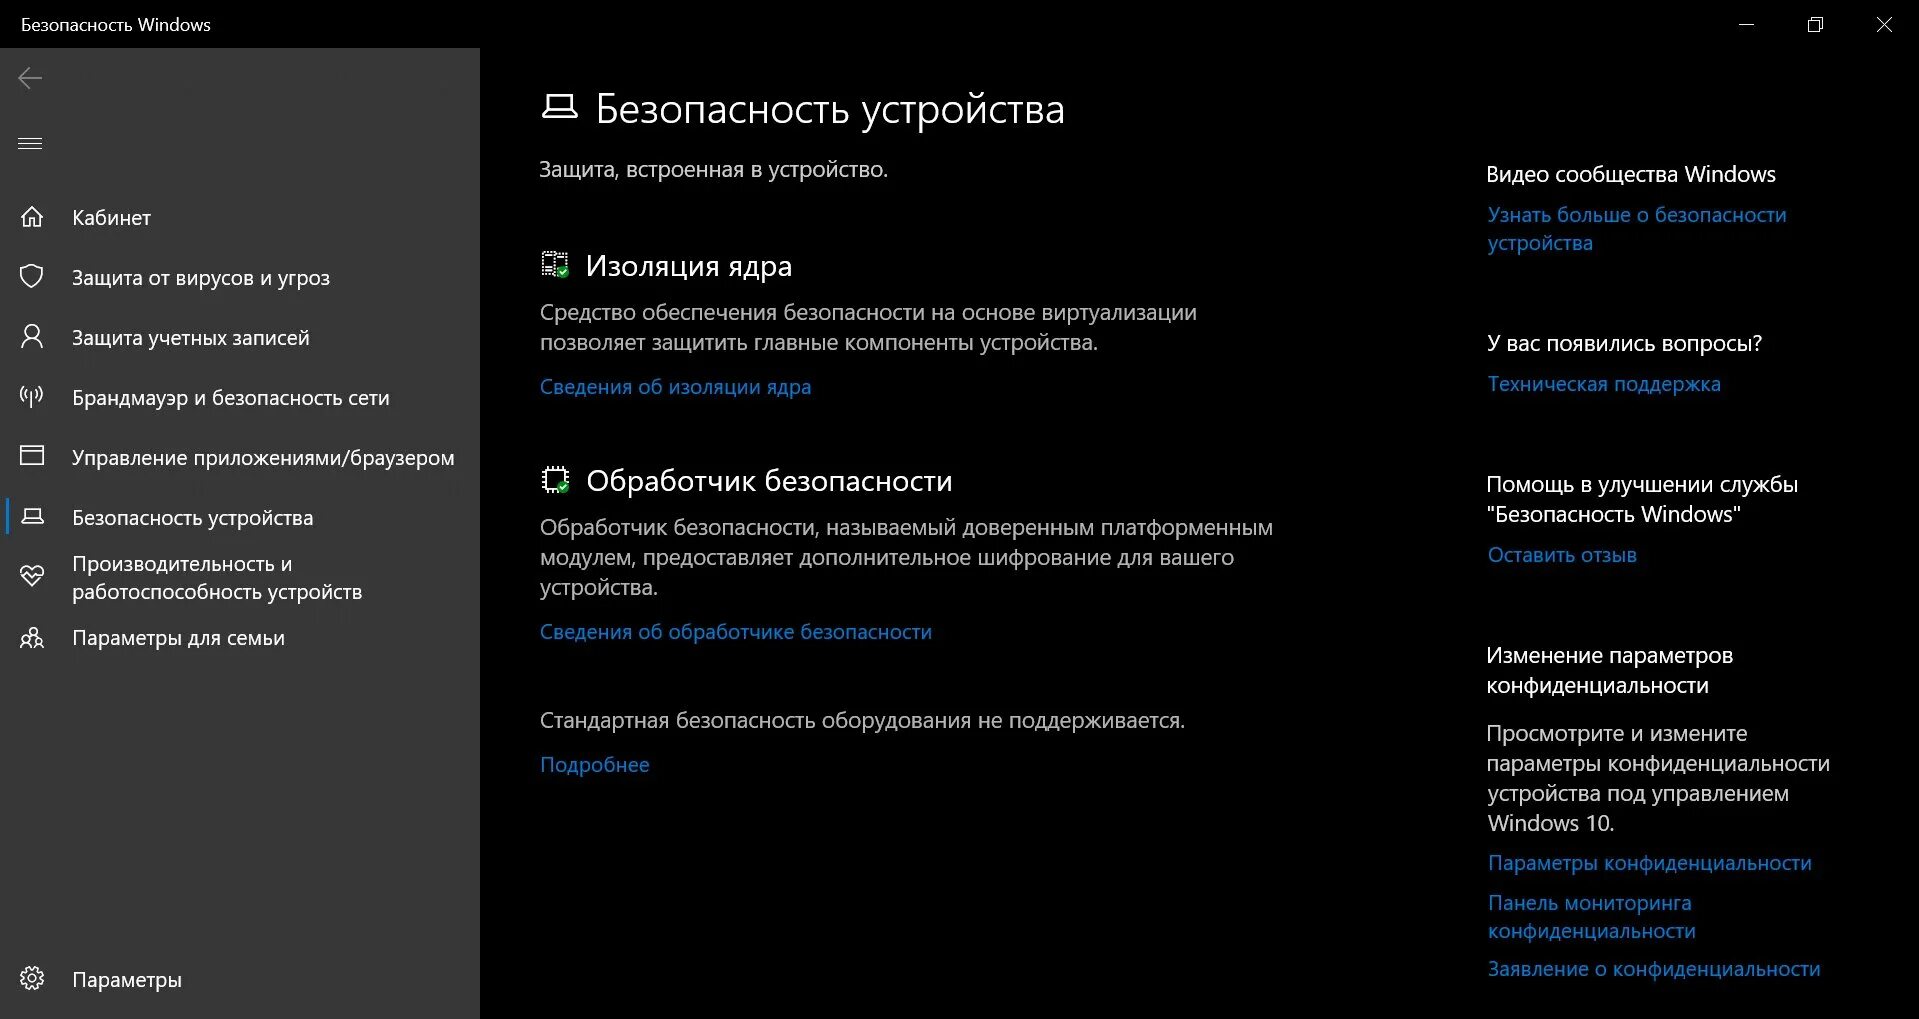1919x1019 pixels.
Task: Minimize the Безопасность Windows window
Action: 1746,24
